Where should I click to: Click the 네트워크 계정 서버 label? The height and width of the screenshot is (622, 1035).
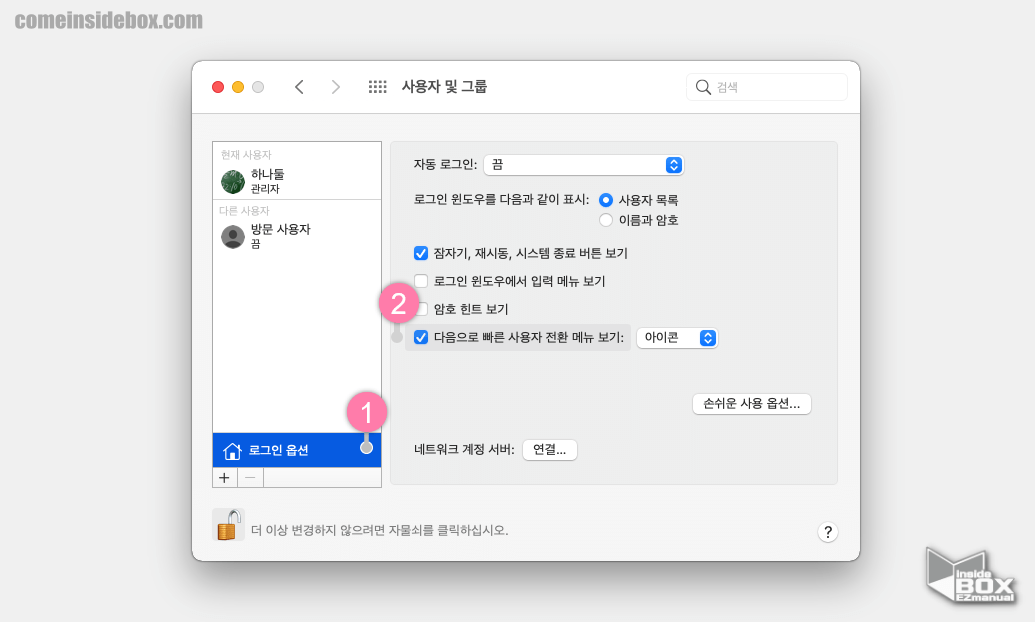[x=464, y=450]
